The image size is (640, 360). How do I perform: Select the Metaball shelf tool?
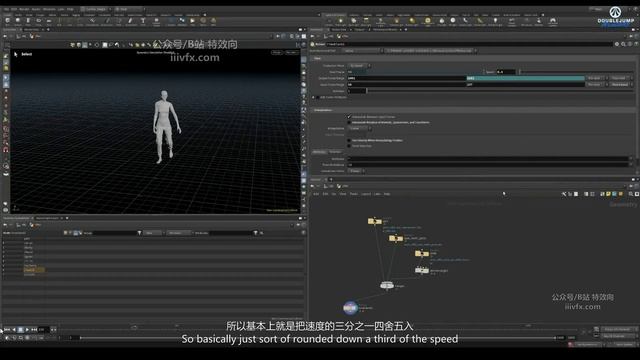[182, 21]
